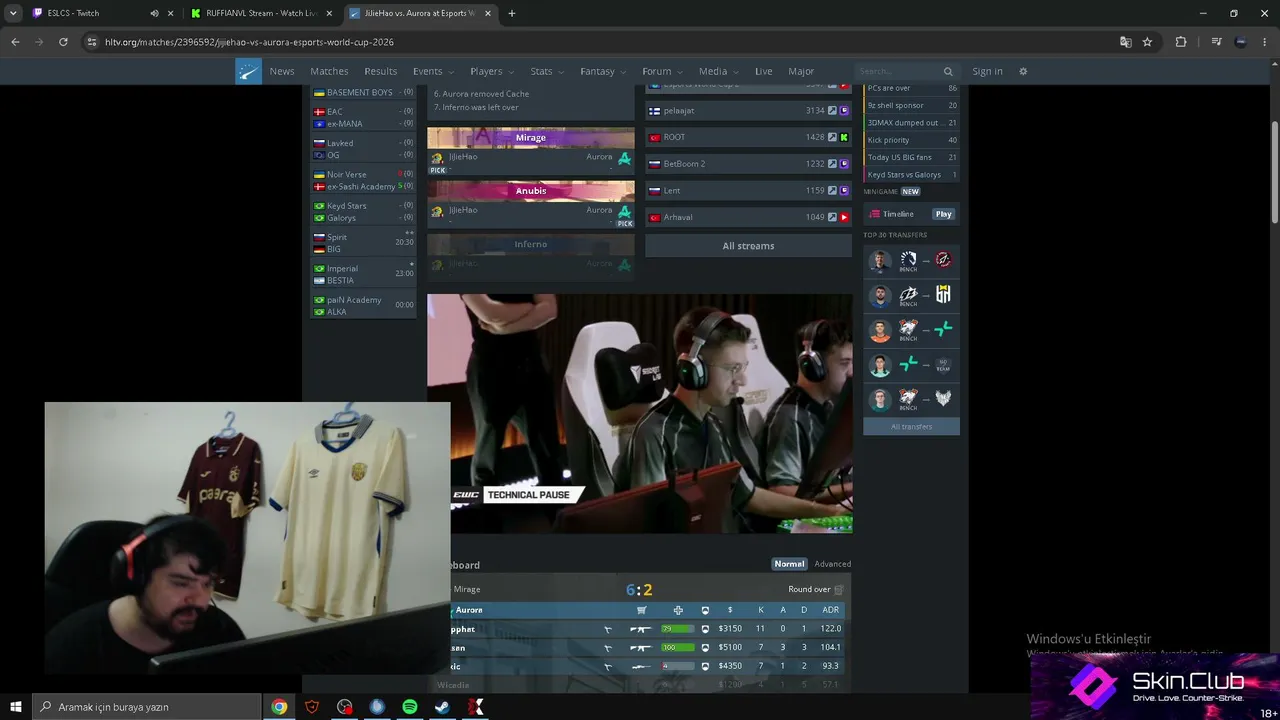The height and width of the screenshot is (720, 1280).
Task: Click the armor shield column header icon
Action: 705,610
